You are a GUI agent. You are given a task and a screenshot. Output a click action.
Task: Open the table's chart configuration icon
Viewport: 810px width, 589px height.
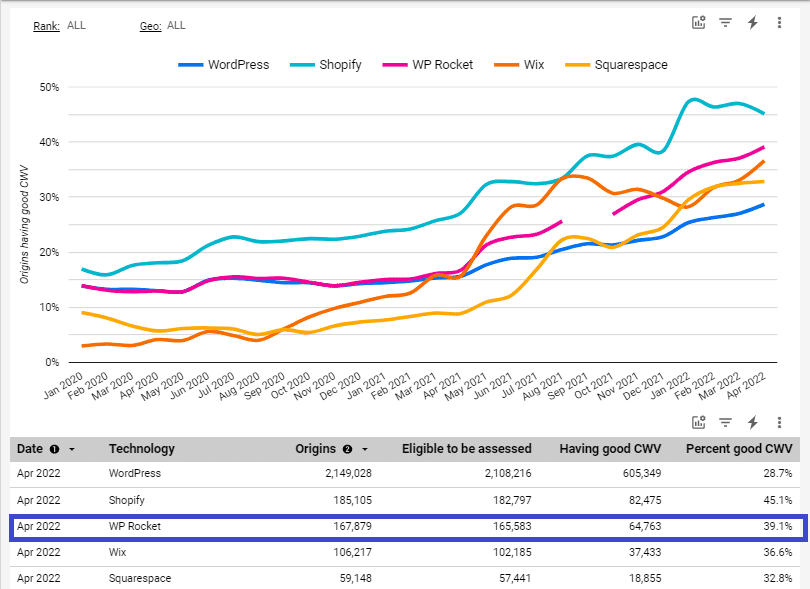[x=699, y=422]
